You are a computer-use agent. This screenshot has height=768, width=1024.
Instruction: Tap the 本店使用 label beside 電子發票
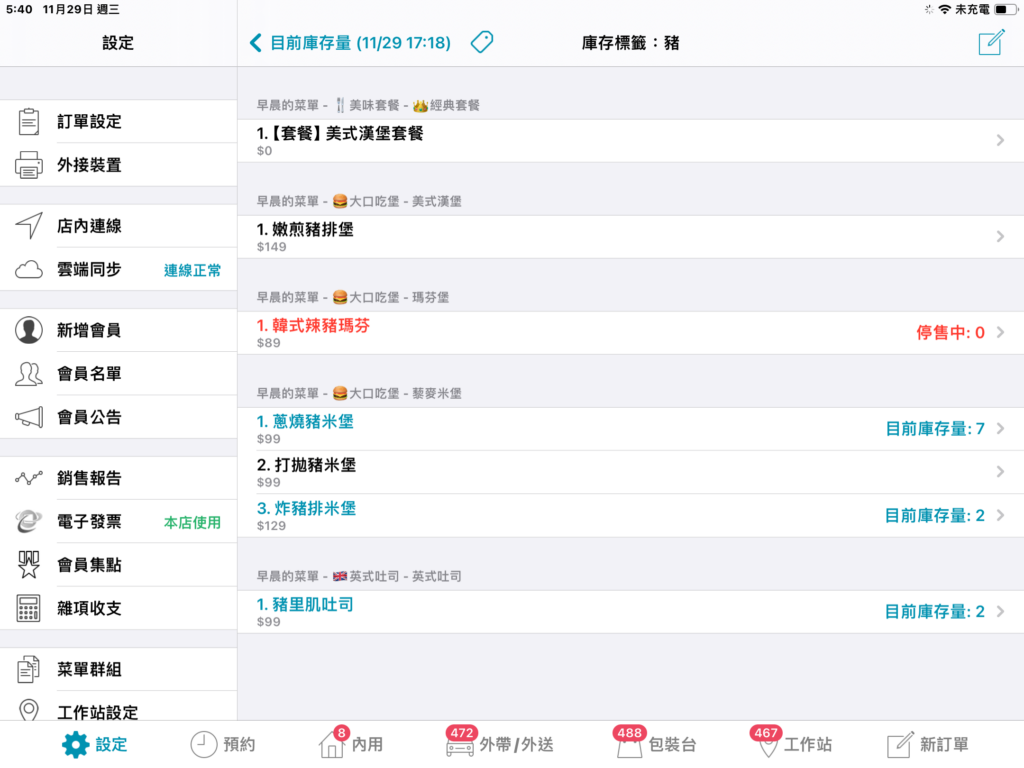pos(192,522)
